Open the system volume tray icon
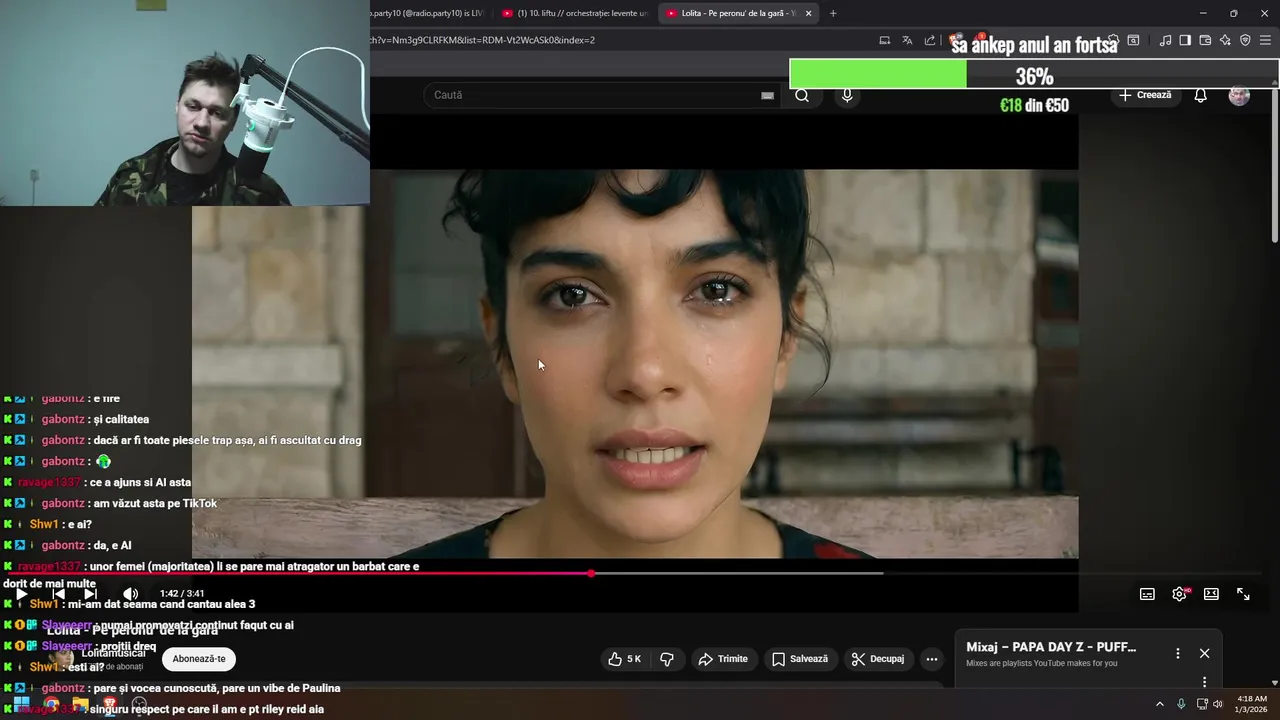 coord(1218,704)
